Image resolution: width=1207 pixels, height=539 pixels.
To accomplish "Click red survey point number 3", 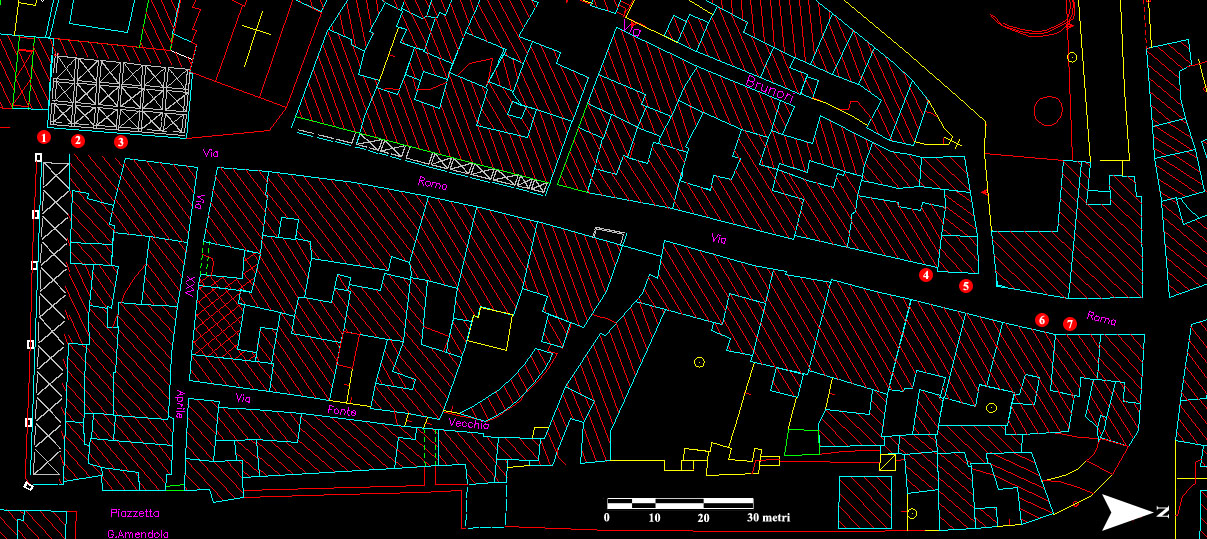I will point(121,142).
